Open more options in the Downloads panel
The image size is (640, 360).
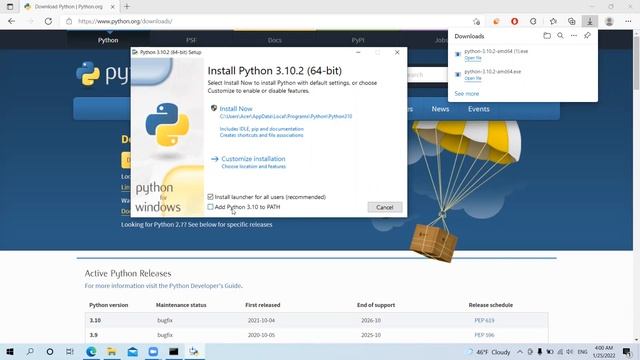[574, 36]
